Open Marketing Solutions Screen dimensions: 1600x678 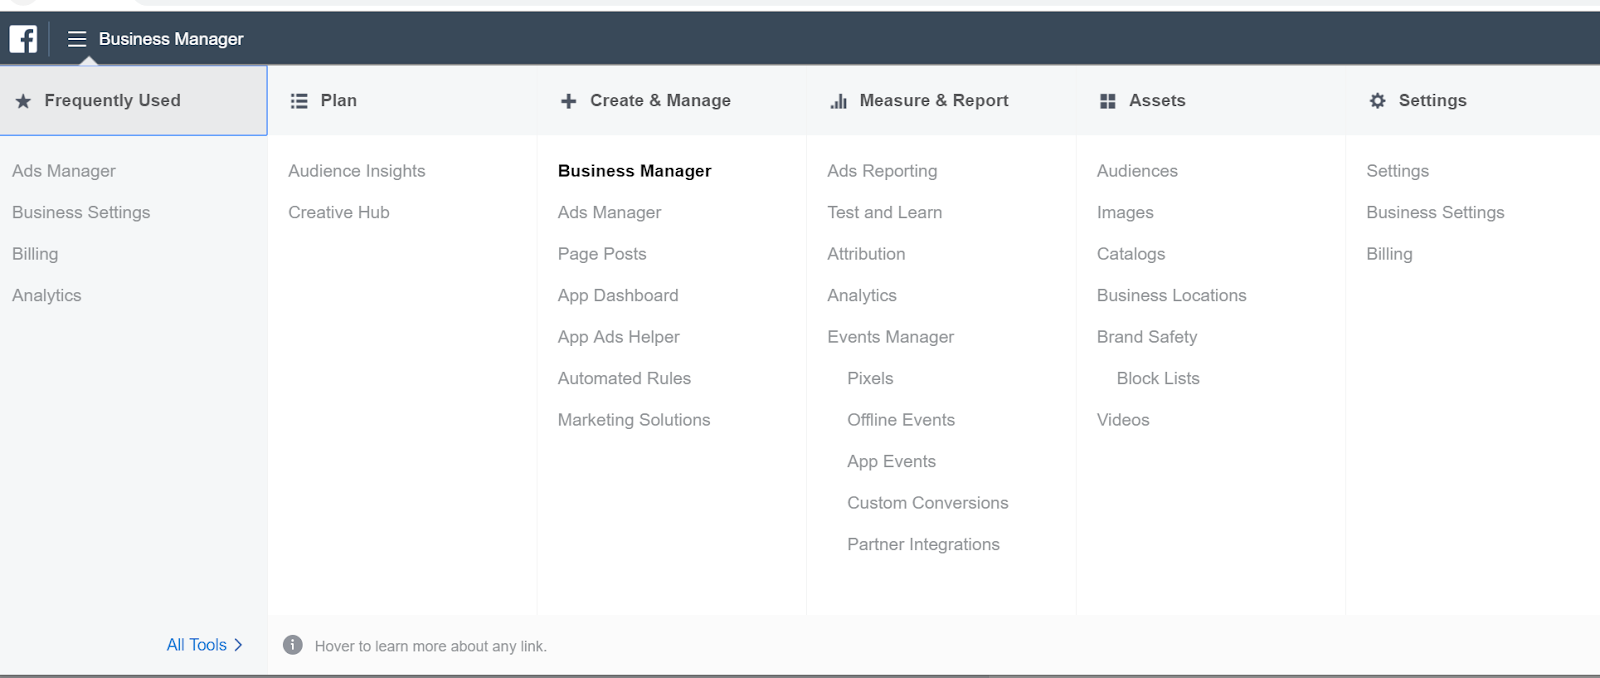click(634, 420)
